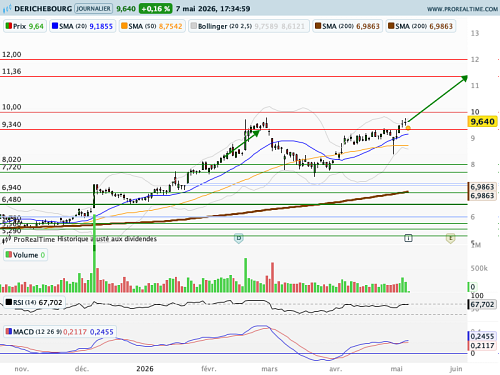Click the DERICHEBOURG instrument name

[43, 9]
